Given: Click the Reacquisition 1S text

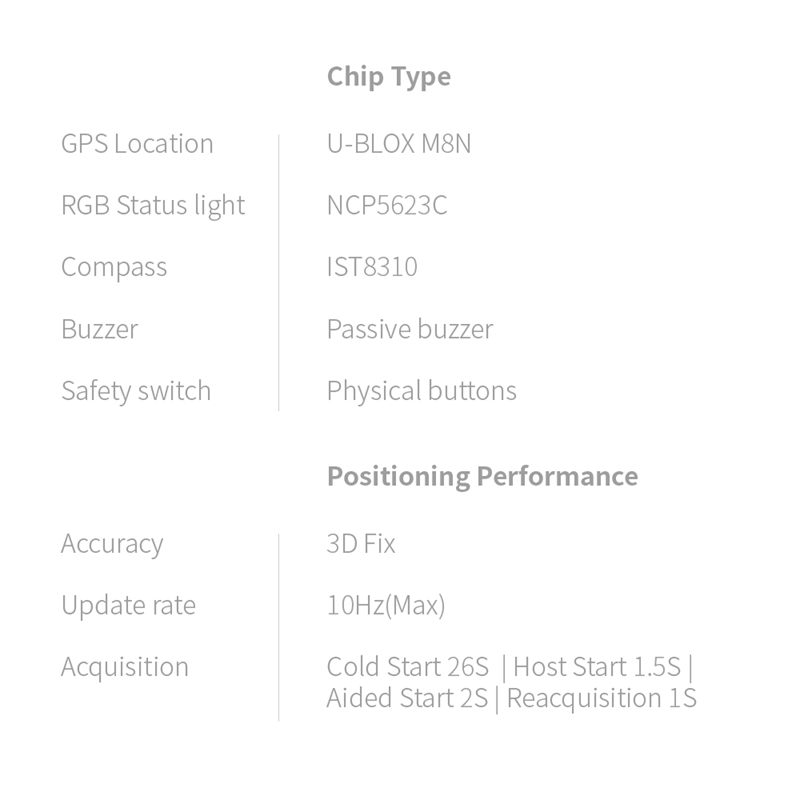Looking at the screenshot, I should click(601, 698).
